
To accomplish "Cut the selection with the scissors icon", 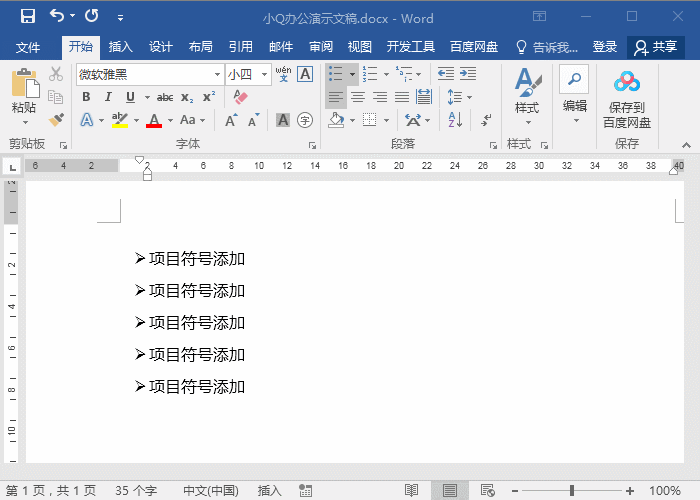I will 56,74.
